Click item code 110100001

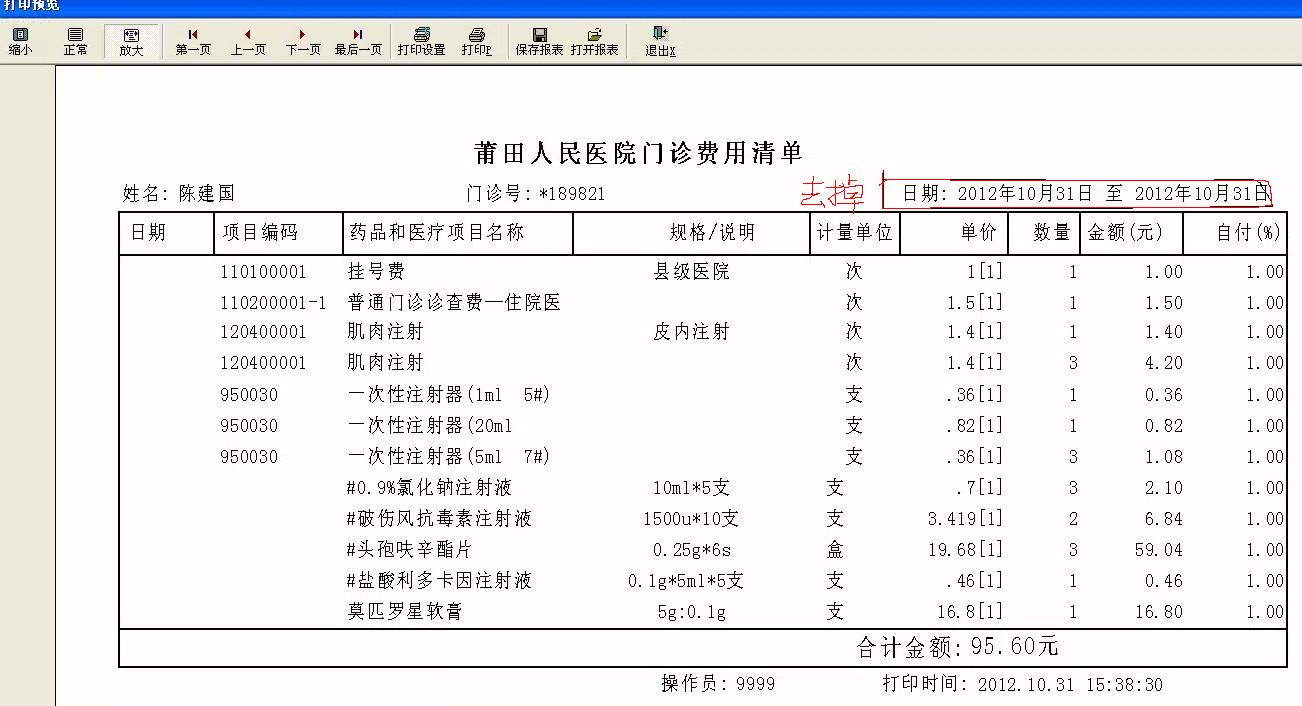[x=263, y=272]
